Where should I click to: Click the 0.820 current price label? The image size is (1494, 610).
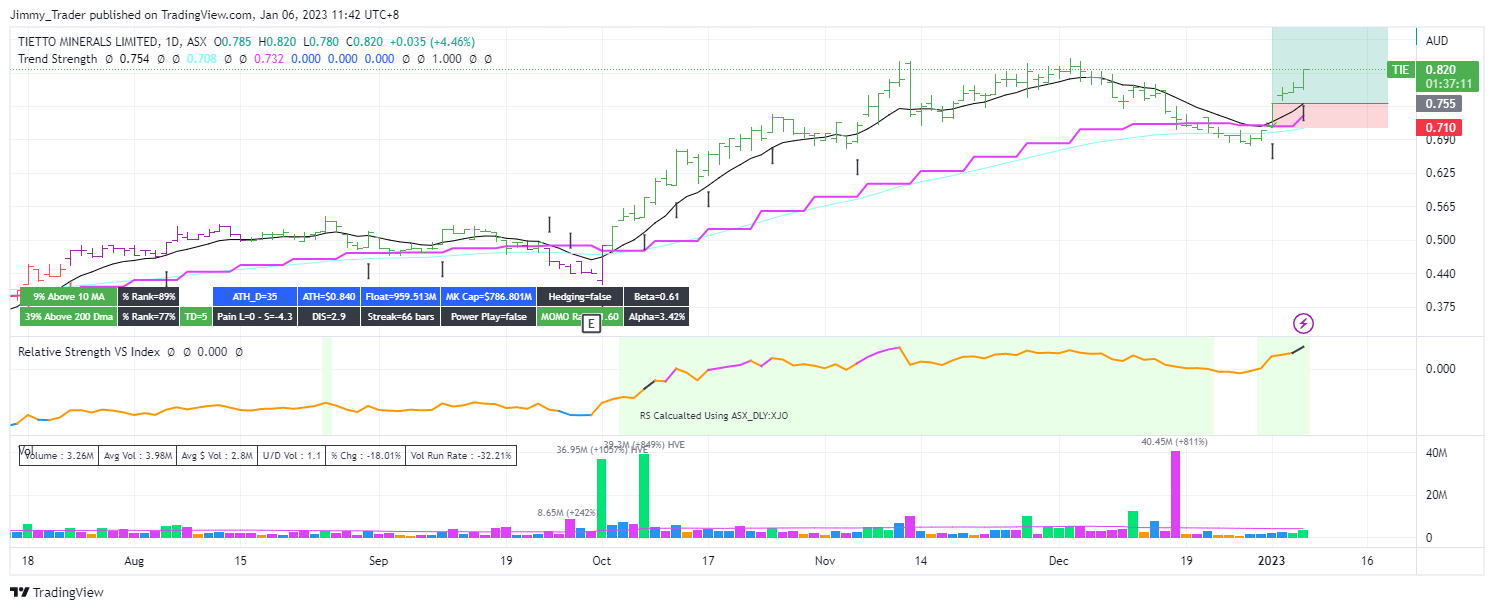[1439, 69]
